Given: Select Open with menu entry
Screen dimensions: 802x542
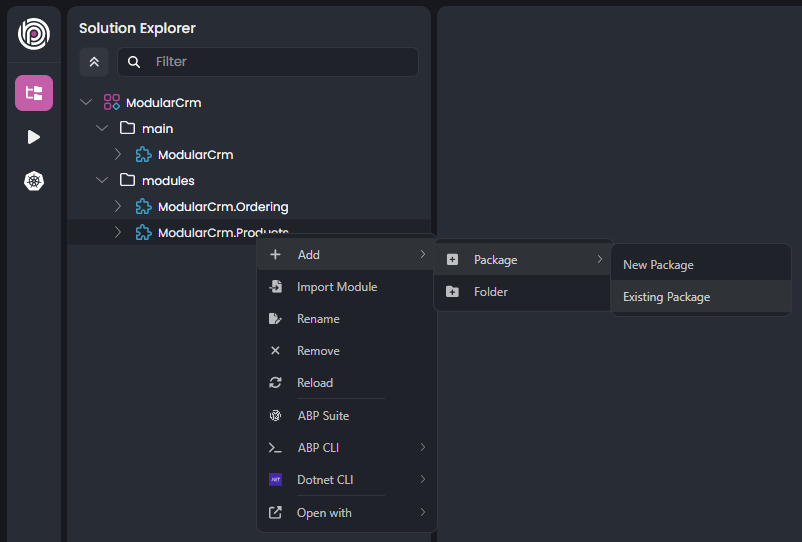Looking at the screenshot, I should click(346, 512).
